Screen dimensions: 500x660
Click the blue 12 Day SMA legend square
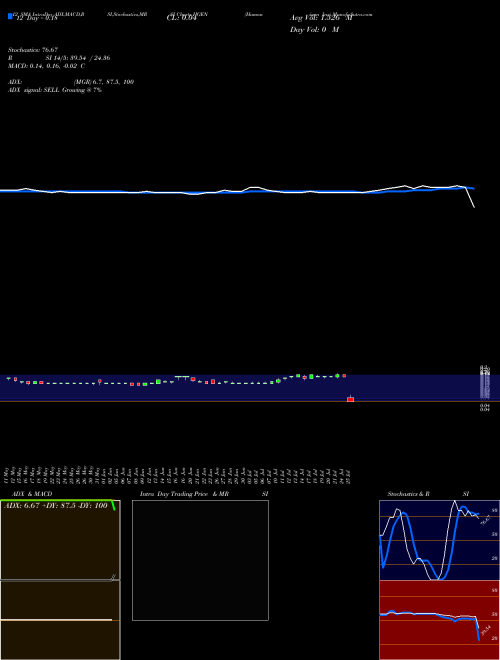pyautogui.click(x=10, y=16)
